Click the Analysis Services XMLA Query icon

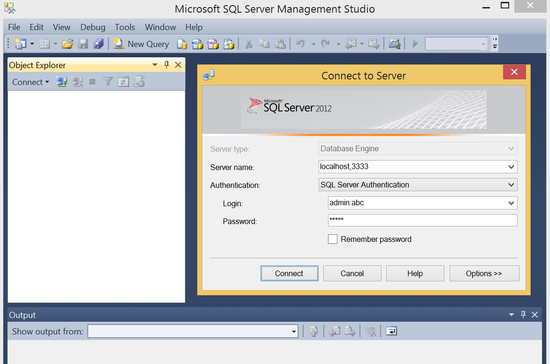229,44
